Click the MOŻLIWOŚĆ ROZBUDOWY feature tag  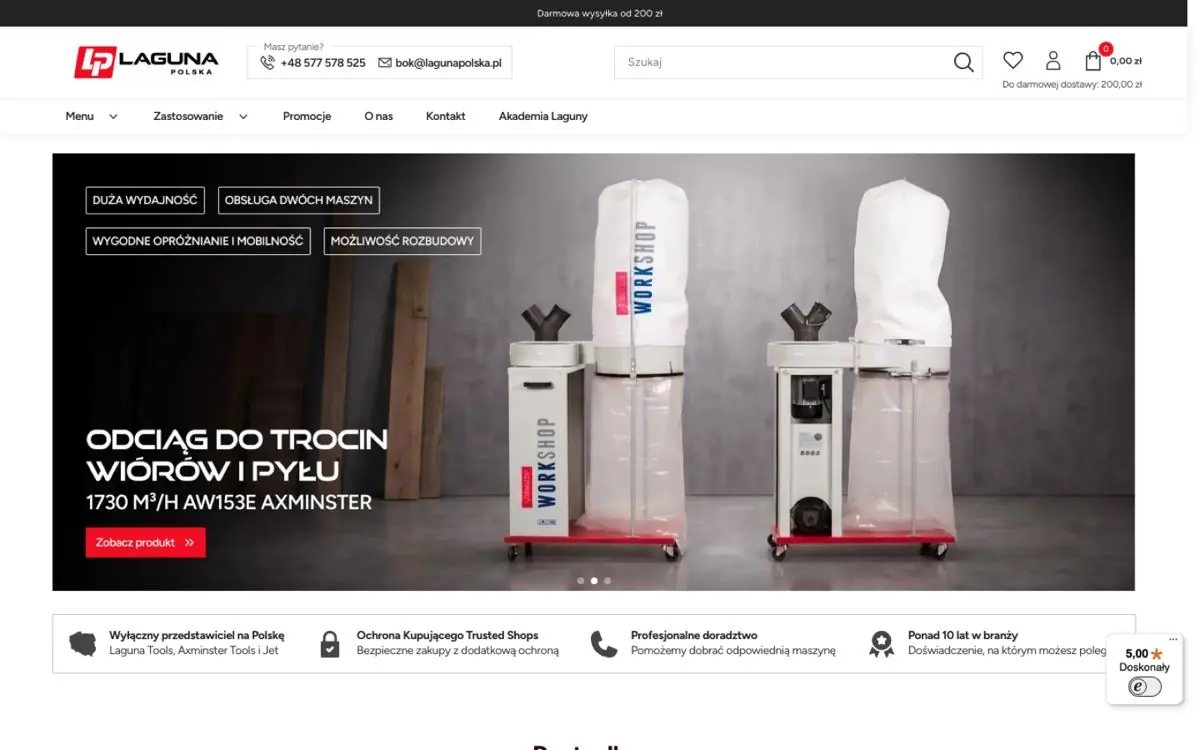[x=403, y=241]
